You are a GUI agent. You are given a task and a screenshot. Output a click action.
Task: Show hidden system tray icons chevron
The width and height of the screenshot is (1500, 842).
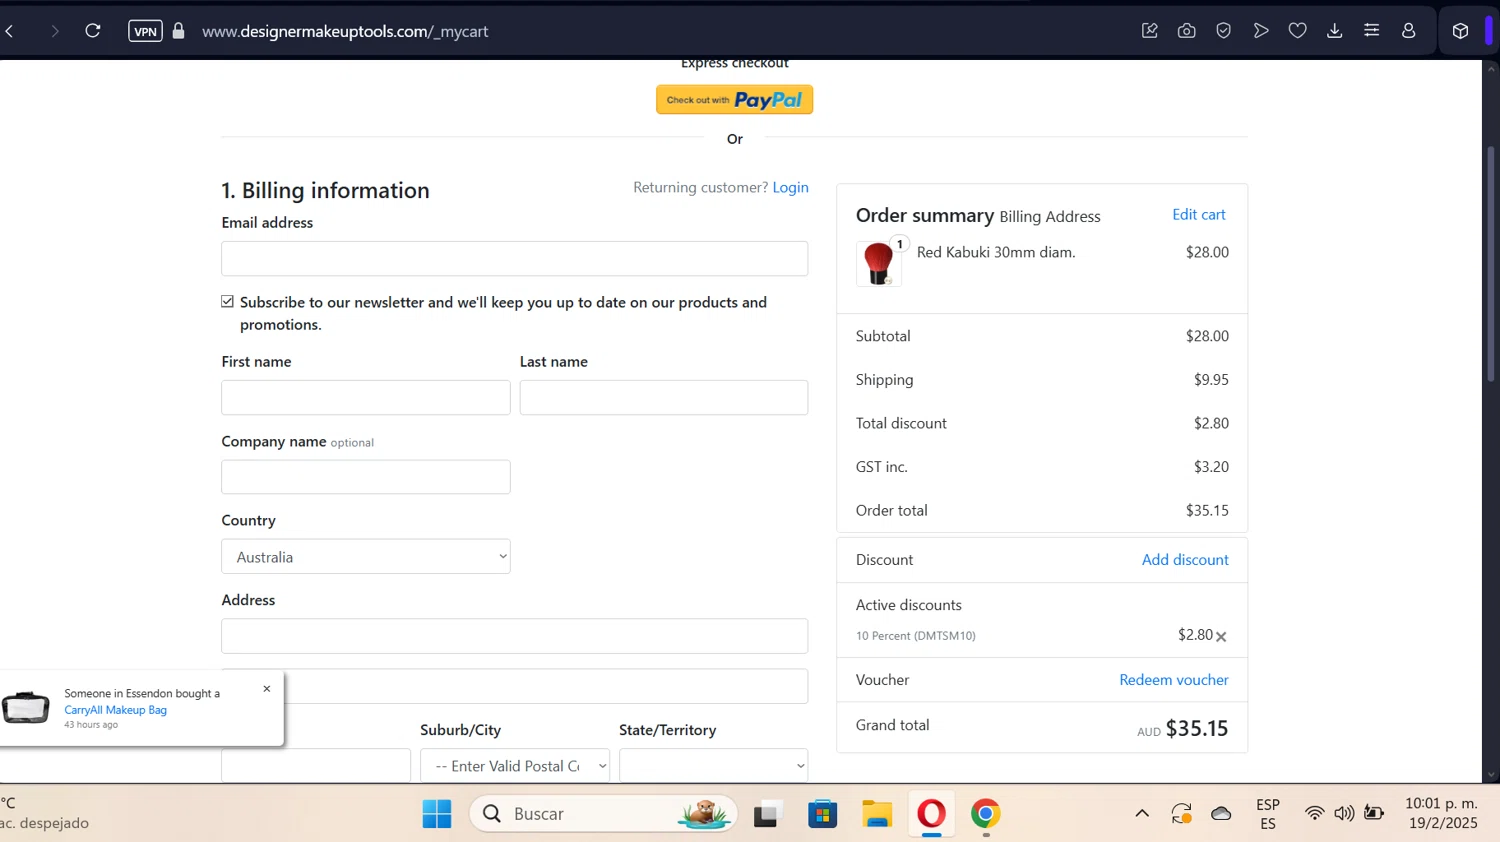click(1142, 814)
